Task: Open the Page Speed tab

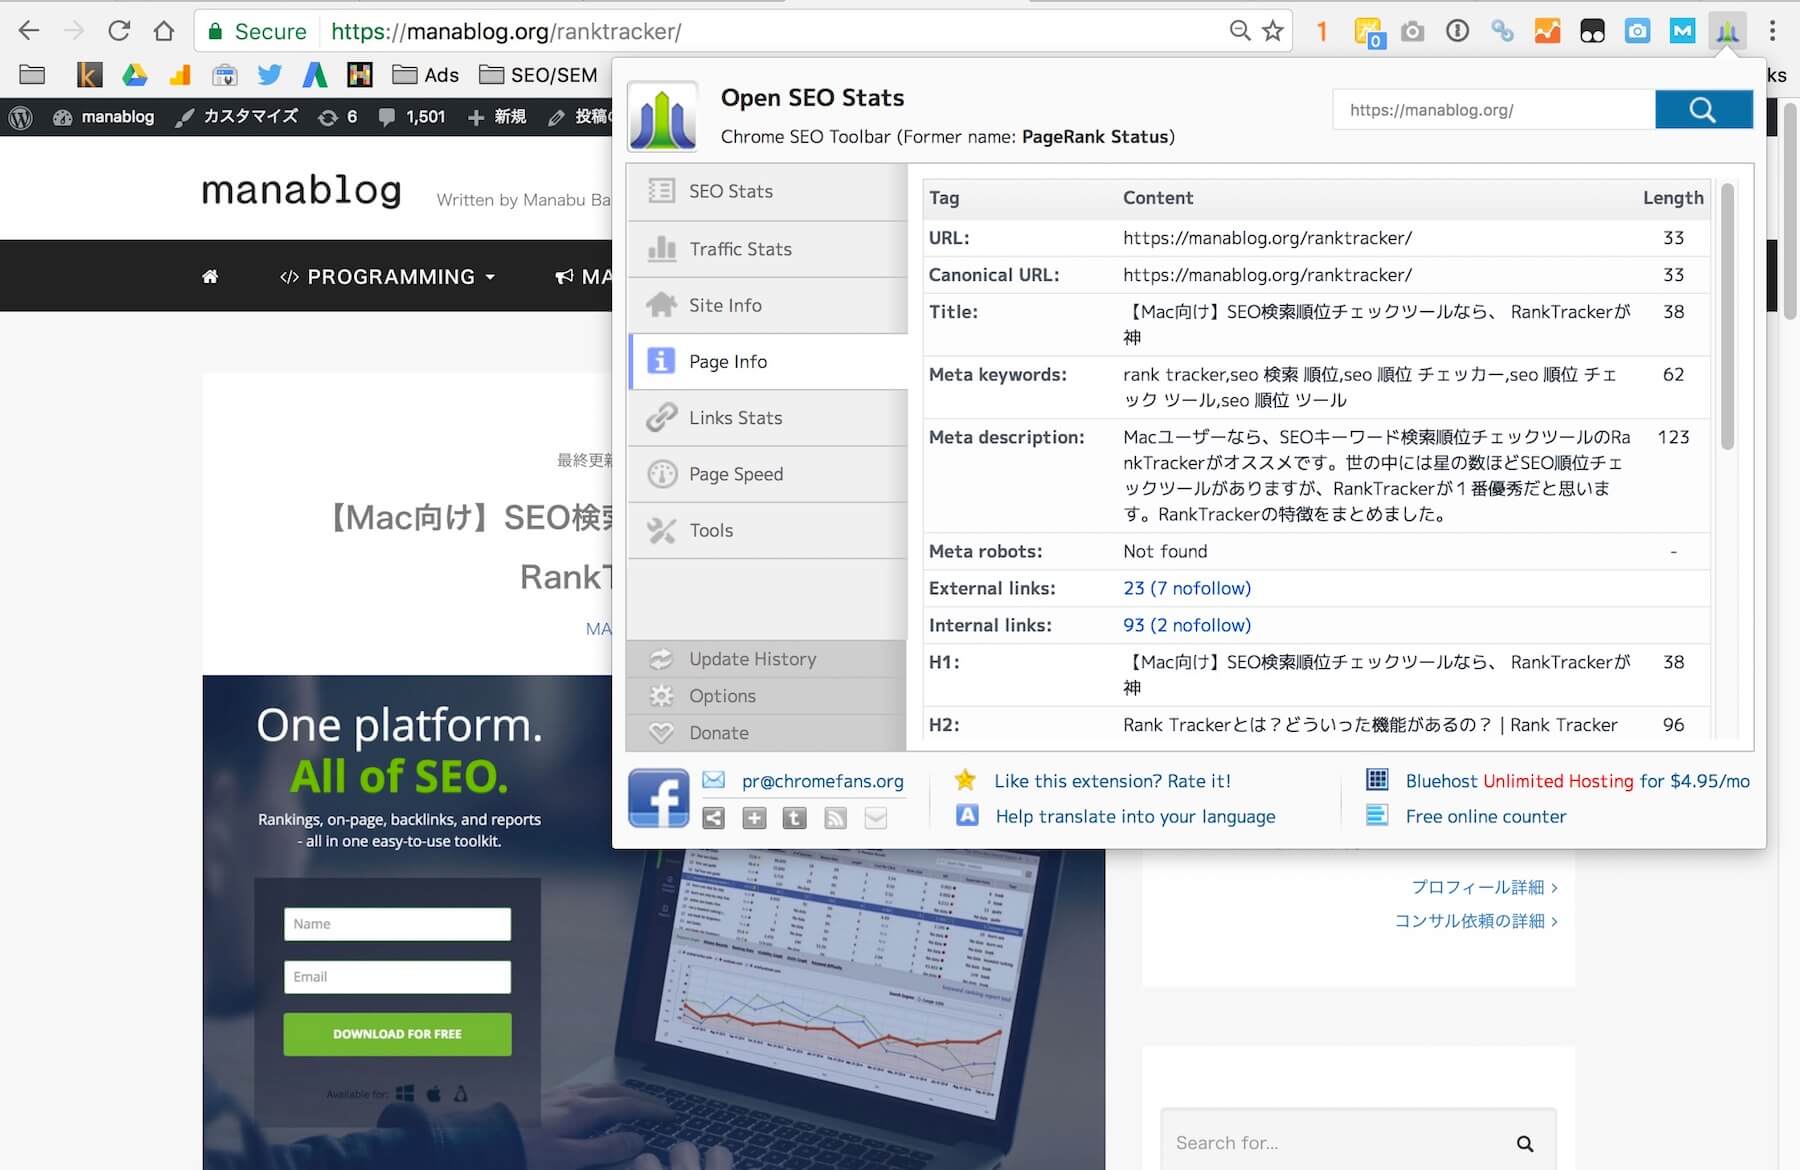Action: click(x=767, y=474)
